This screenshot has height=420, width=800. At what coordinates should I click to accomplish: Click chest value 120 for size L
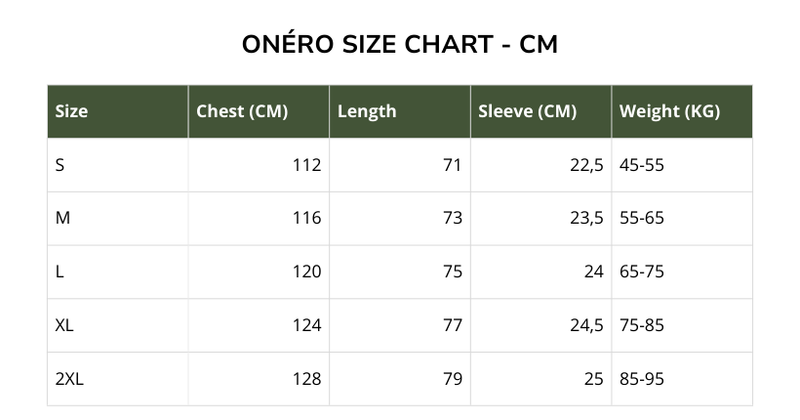(x=307, y=272)
